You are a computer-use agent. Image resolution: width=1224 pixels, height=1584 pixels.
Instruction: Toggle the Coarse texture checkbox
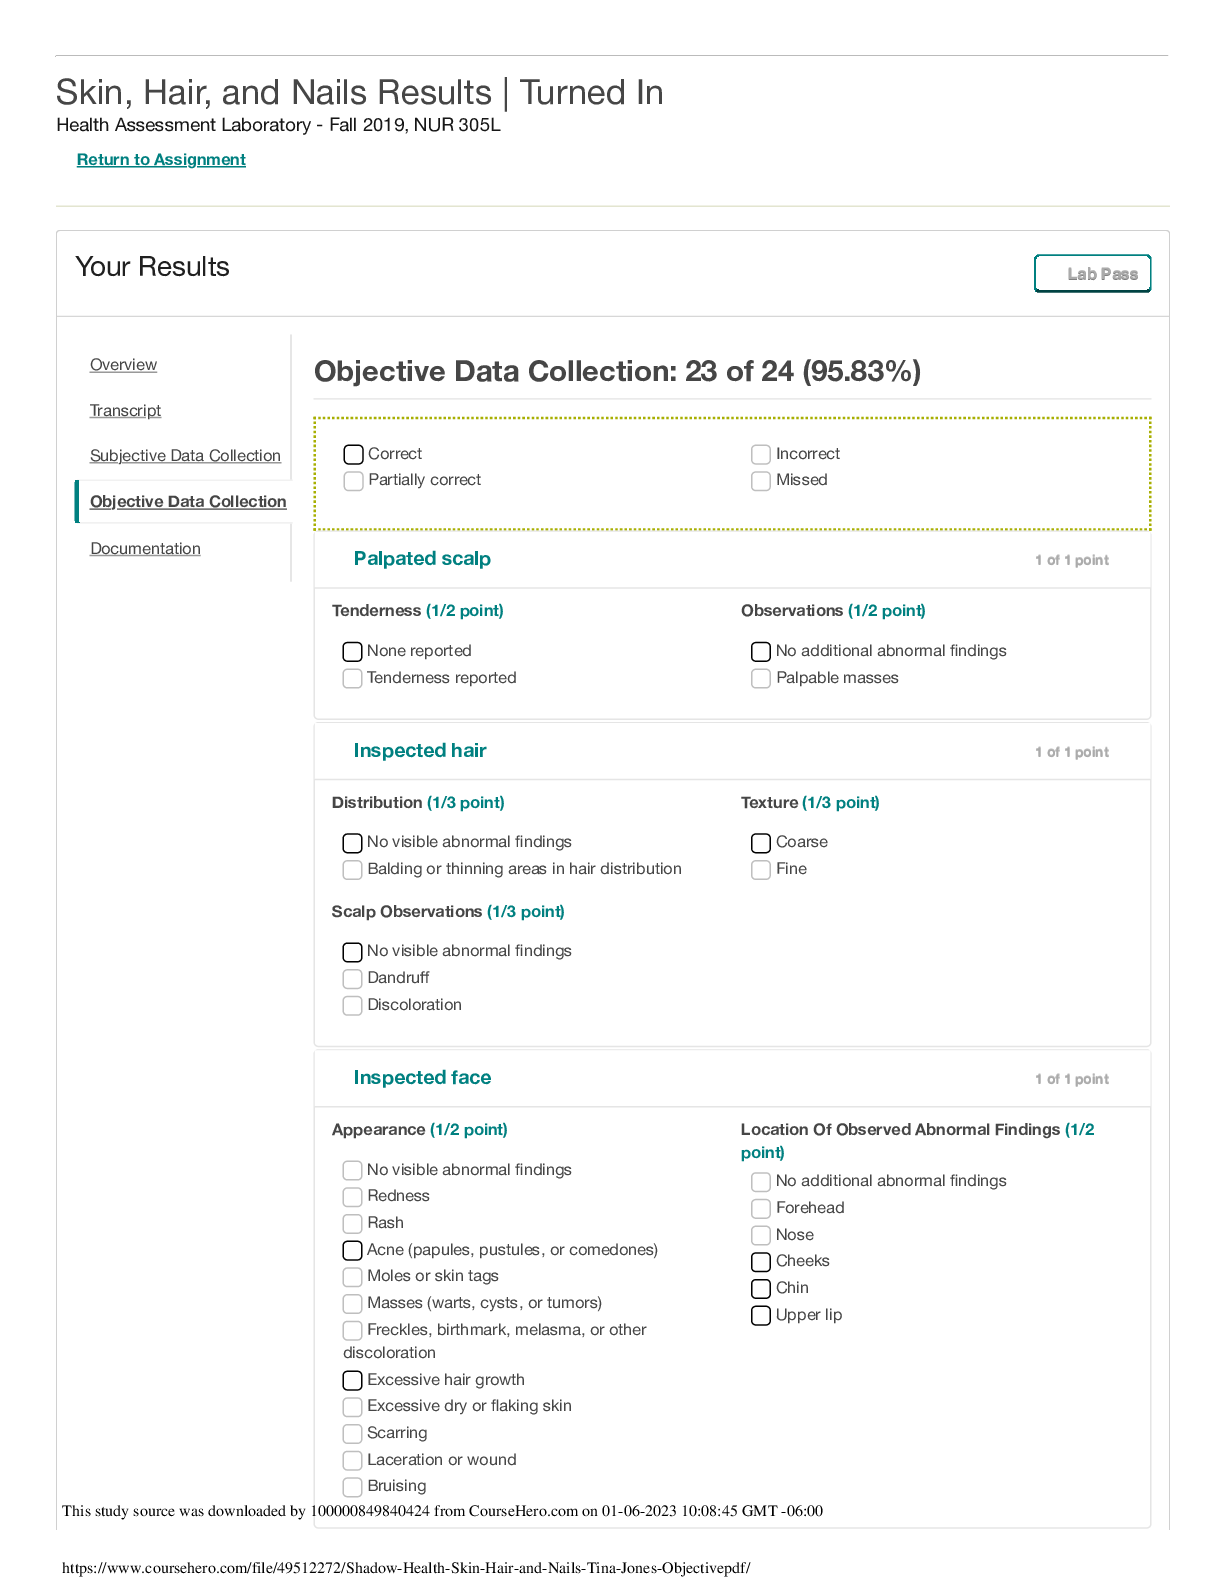click(761, 843)
